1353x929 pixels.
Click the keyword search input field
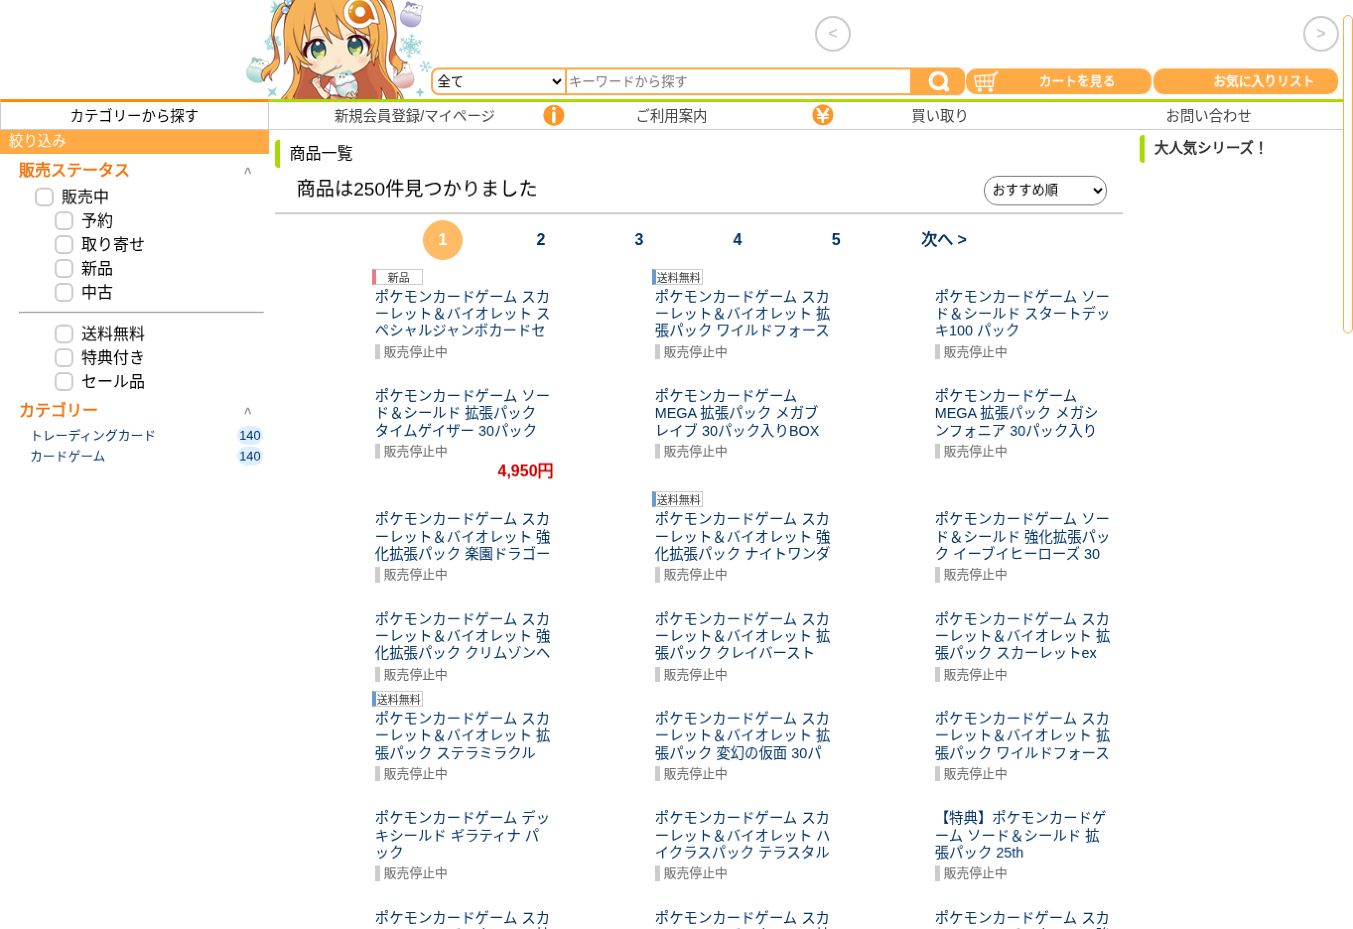738,81
